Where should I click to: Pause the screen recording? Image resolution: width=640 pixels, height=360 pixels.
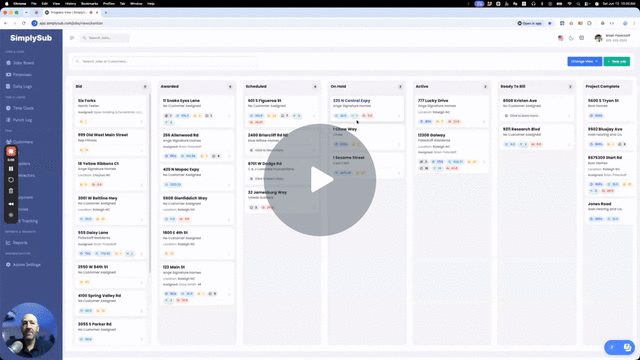[11, 169]
